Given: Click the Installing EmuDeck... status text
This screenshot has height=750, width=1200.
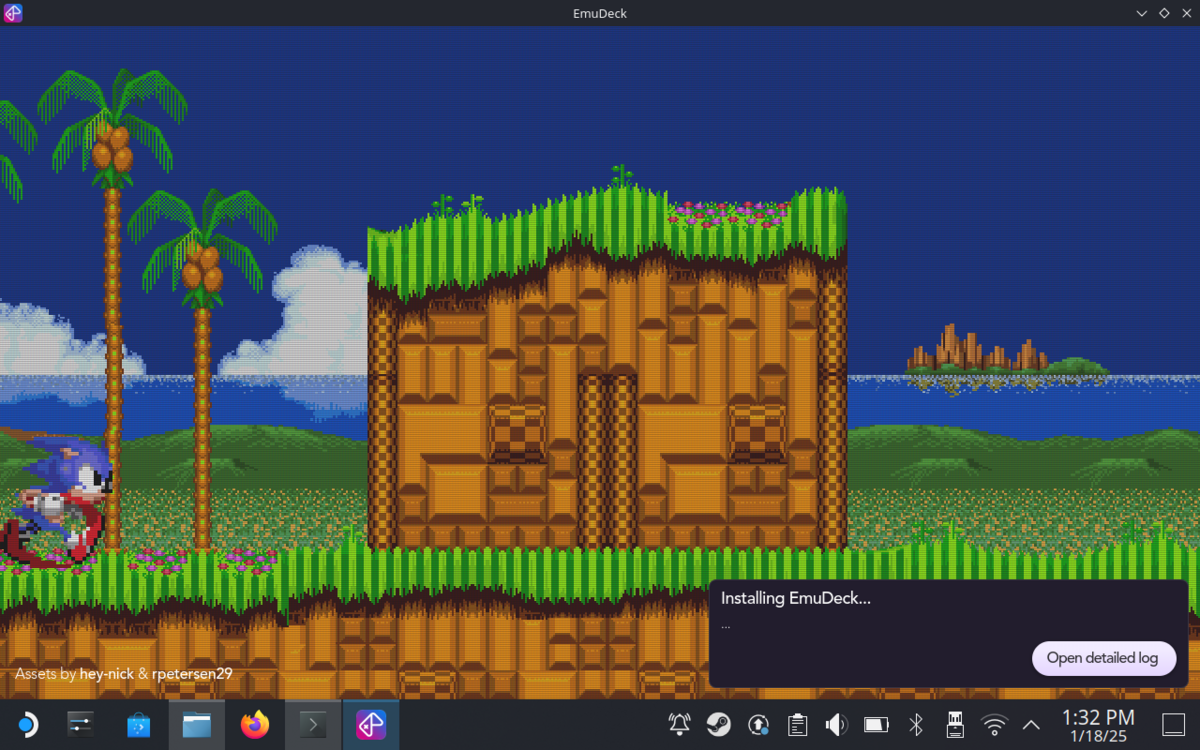Looking at the screenshot, I should pyautogui.click(x=796, y=599).
